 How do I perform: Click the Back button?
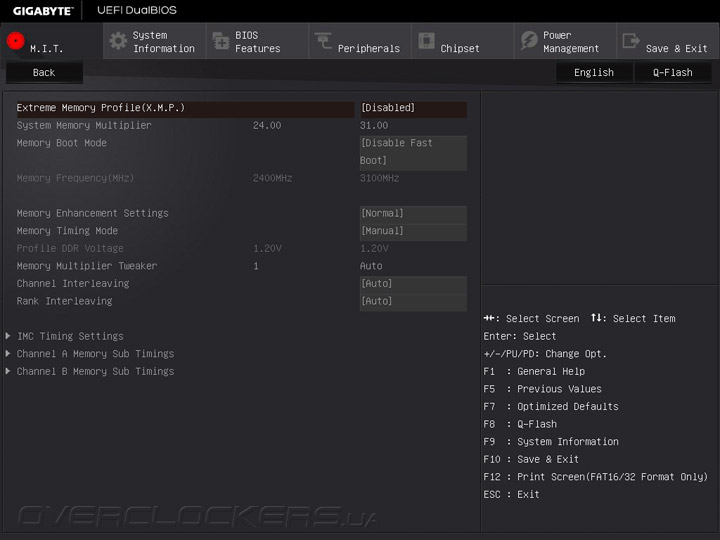[44, 73]
